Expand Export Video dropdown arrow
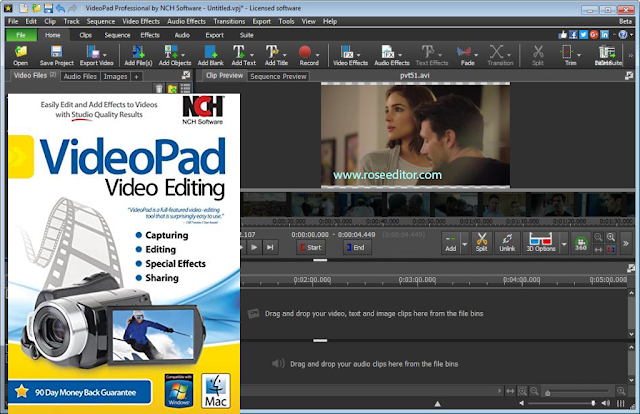This screenshot has width=640, height=414. (x=105, y=55)
